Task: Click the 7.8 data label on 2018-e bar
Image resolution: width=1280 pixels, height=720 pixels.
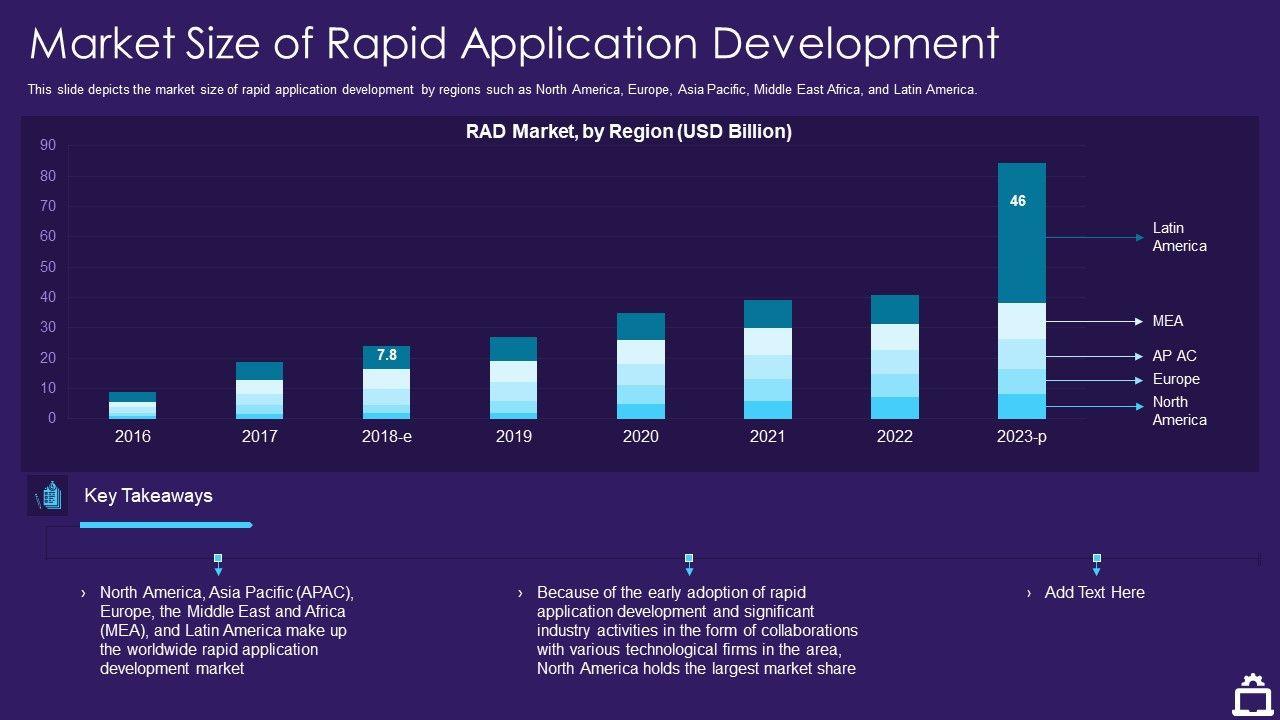Action: coord(386,355)
